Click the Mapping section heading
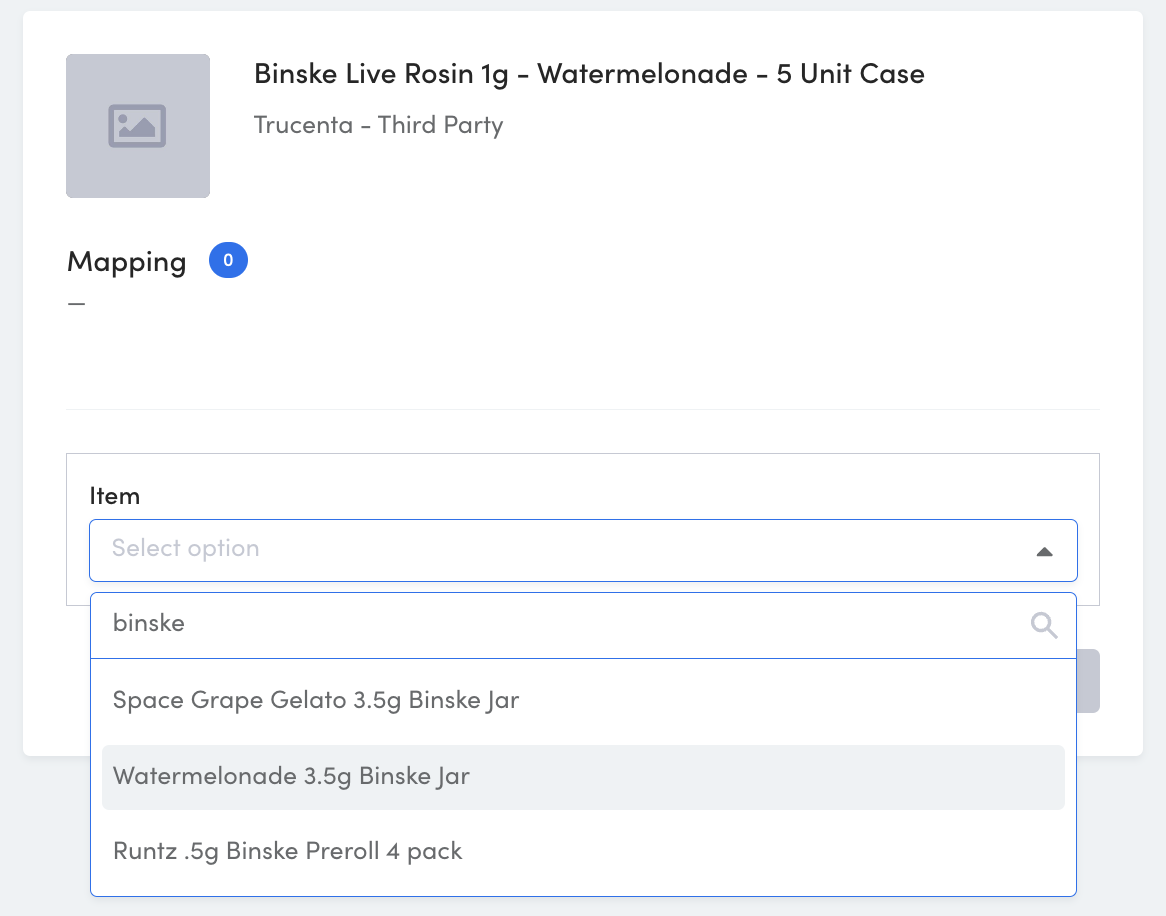Screen dimensions: 1166x916 click(126, 262)
